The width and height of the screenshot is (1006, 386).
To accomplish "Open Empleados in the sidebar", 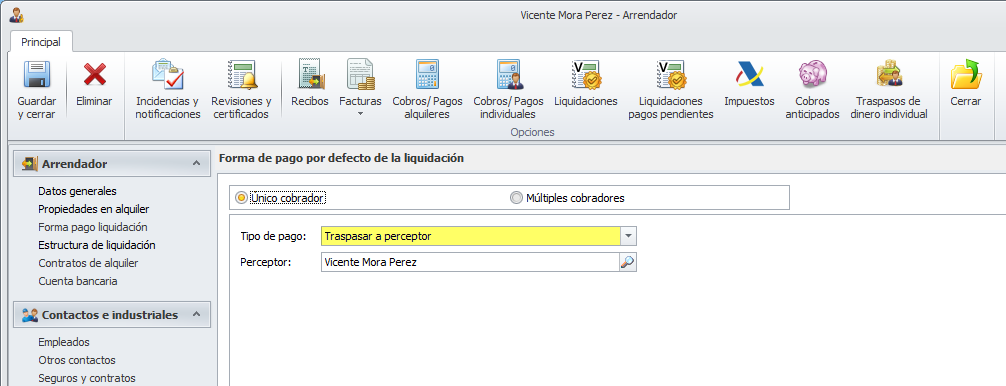I will coord(64,342).
